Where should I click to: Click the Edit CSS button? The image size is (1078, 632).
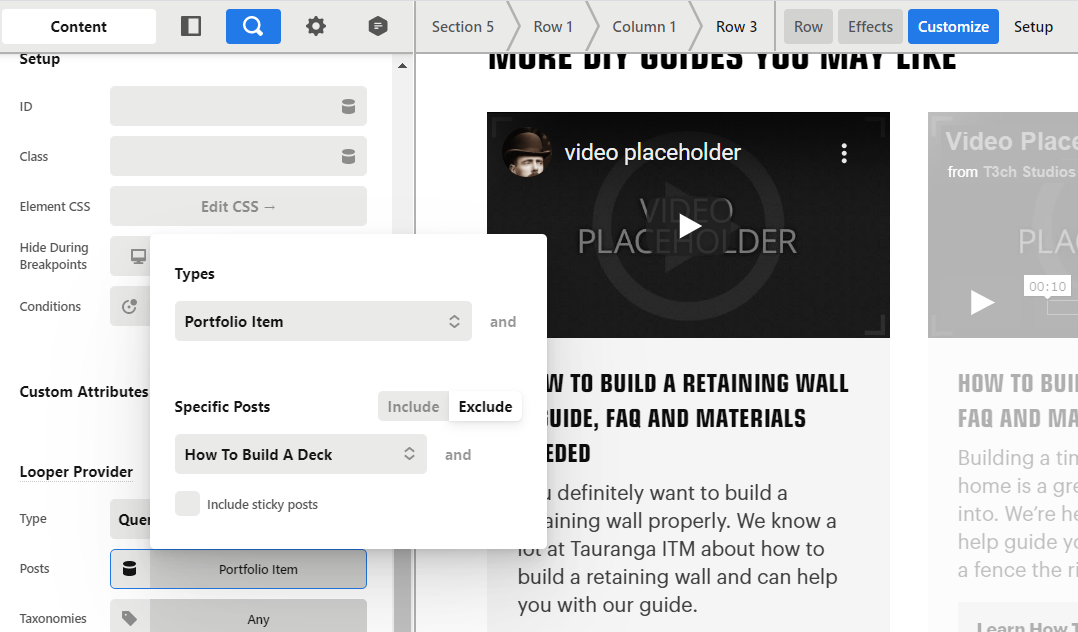238,207
